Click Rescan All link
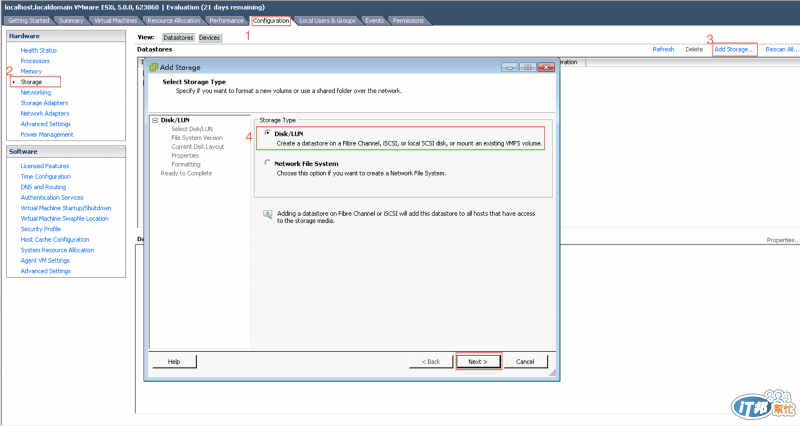Viewport: 800px width, 426px height. pyautogui.click(x=782, y=49)
